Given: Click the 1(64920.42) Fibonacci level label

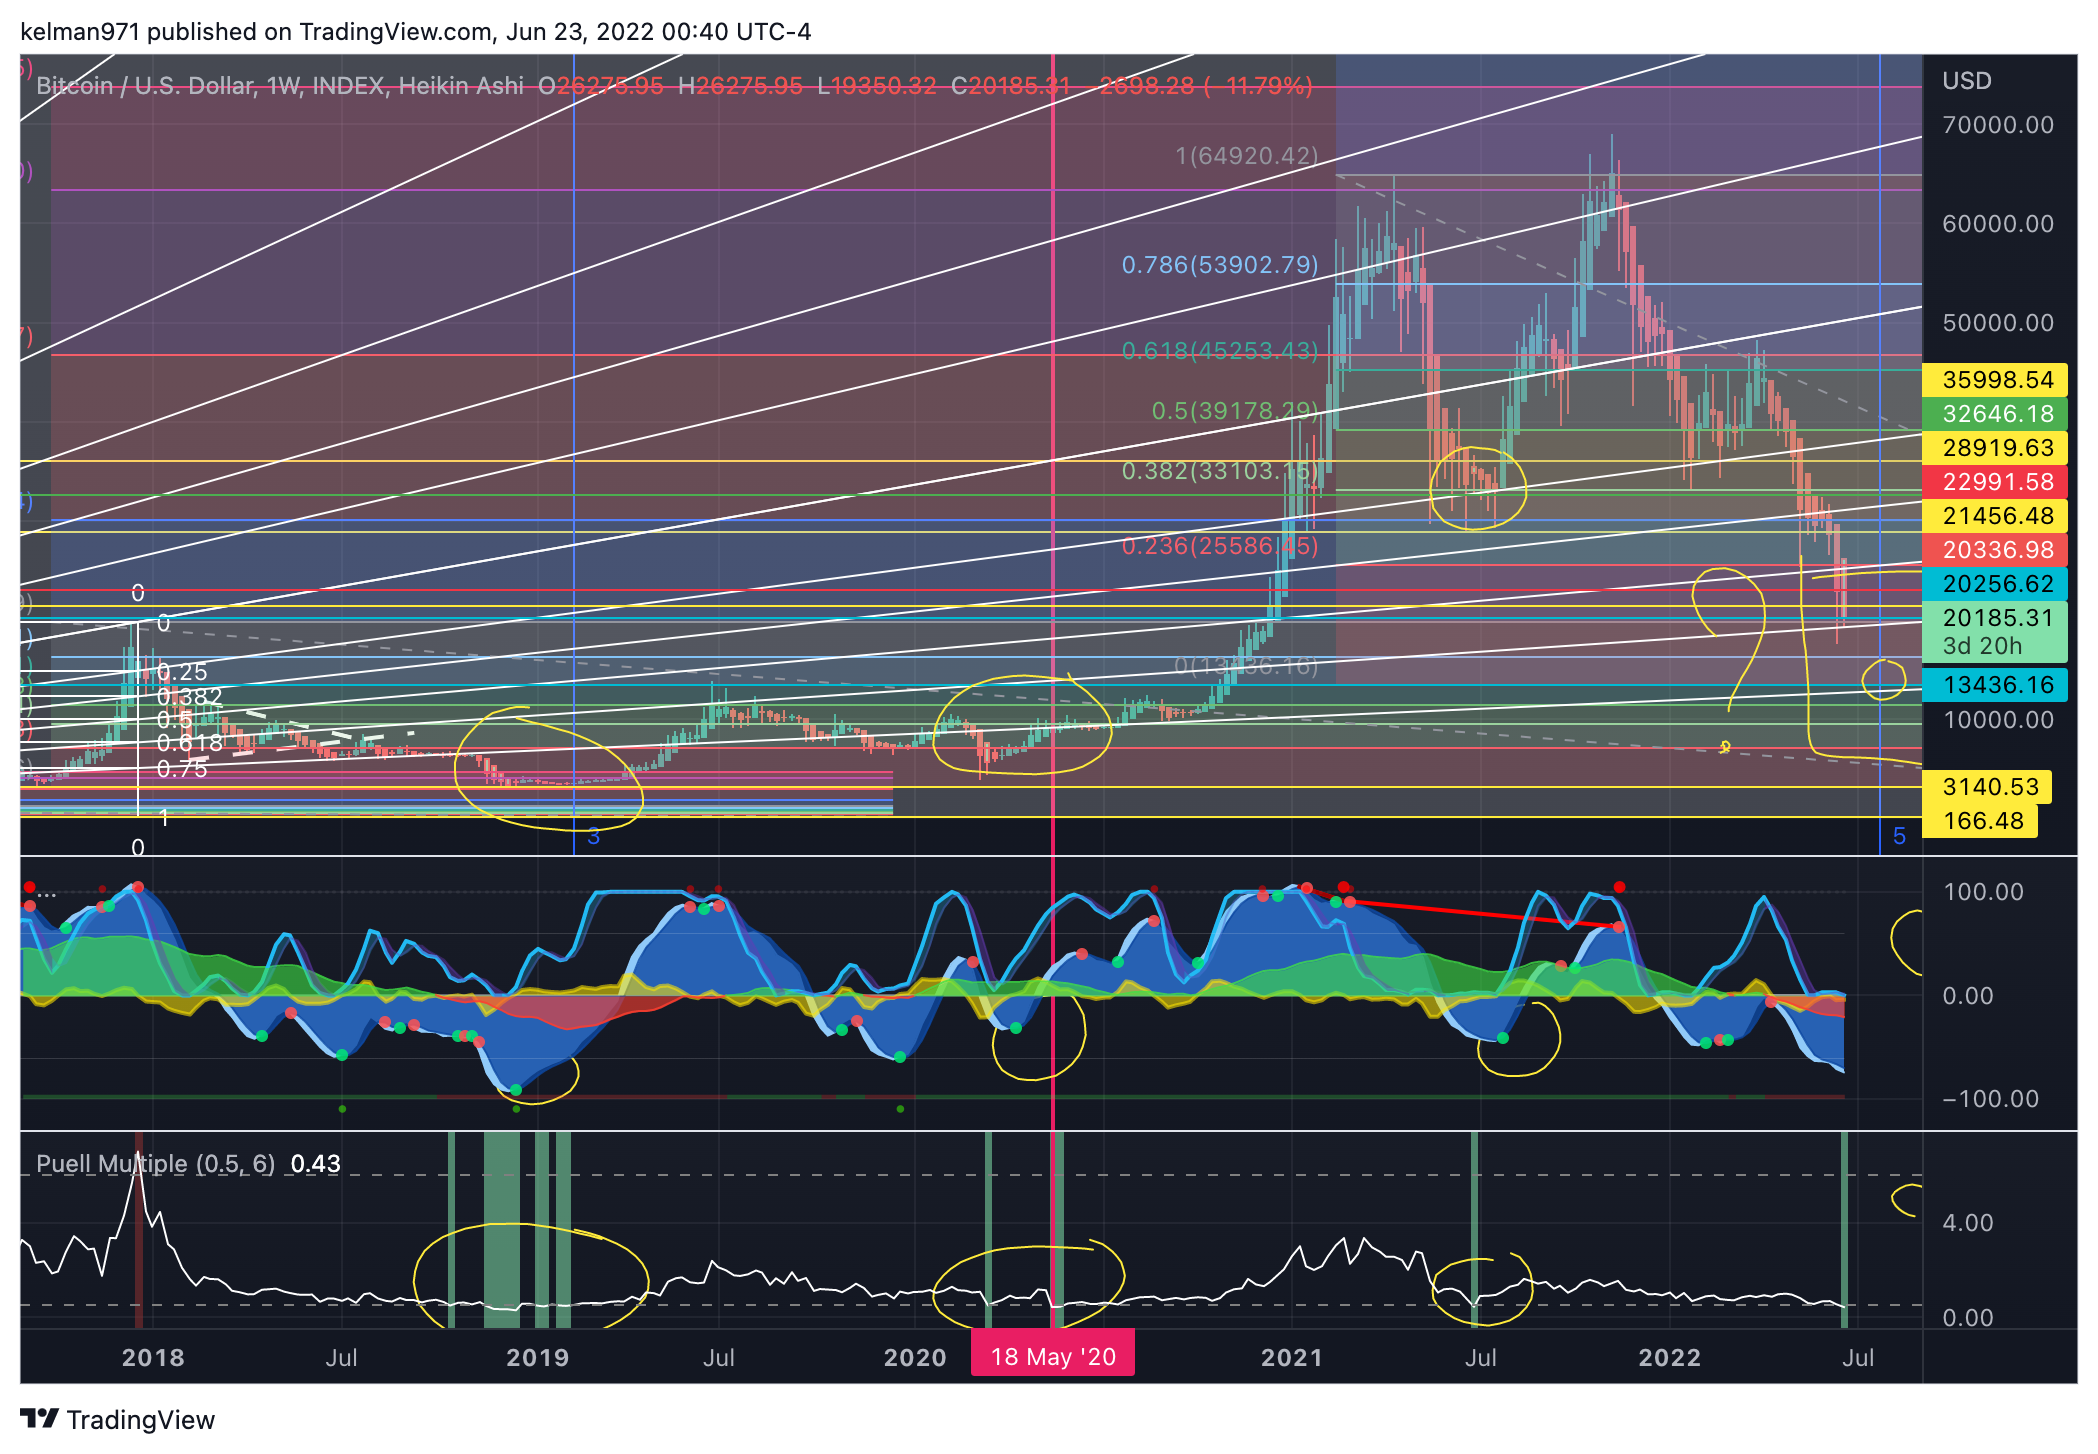Looking at the screenshot, I should tap(1247, 156).
